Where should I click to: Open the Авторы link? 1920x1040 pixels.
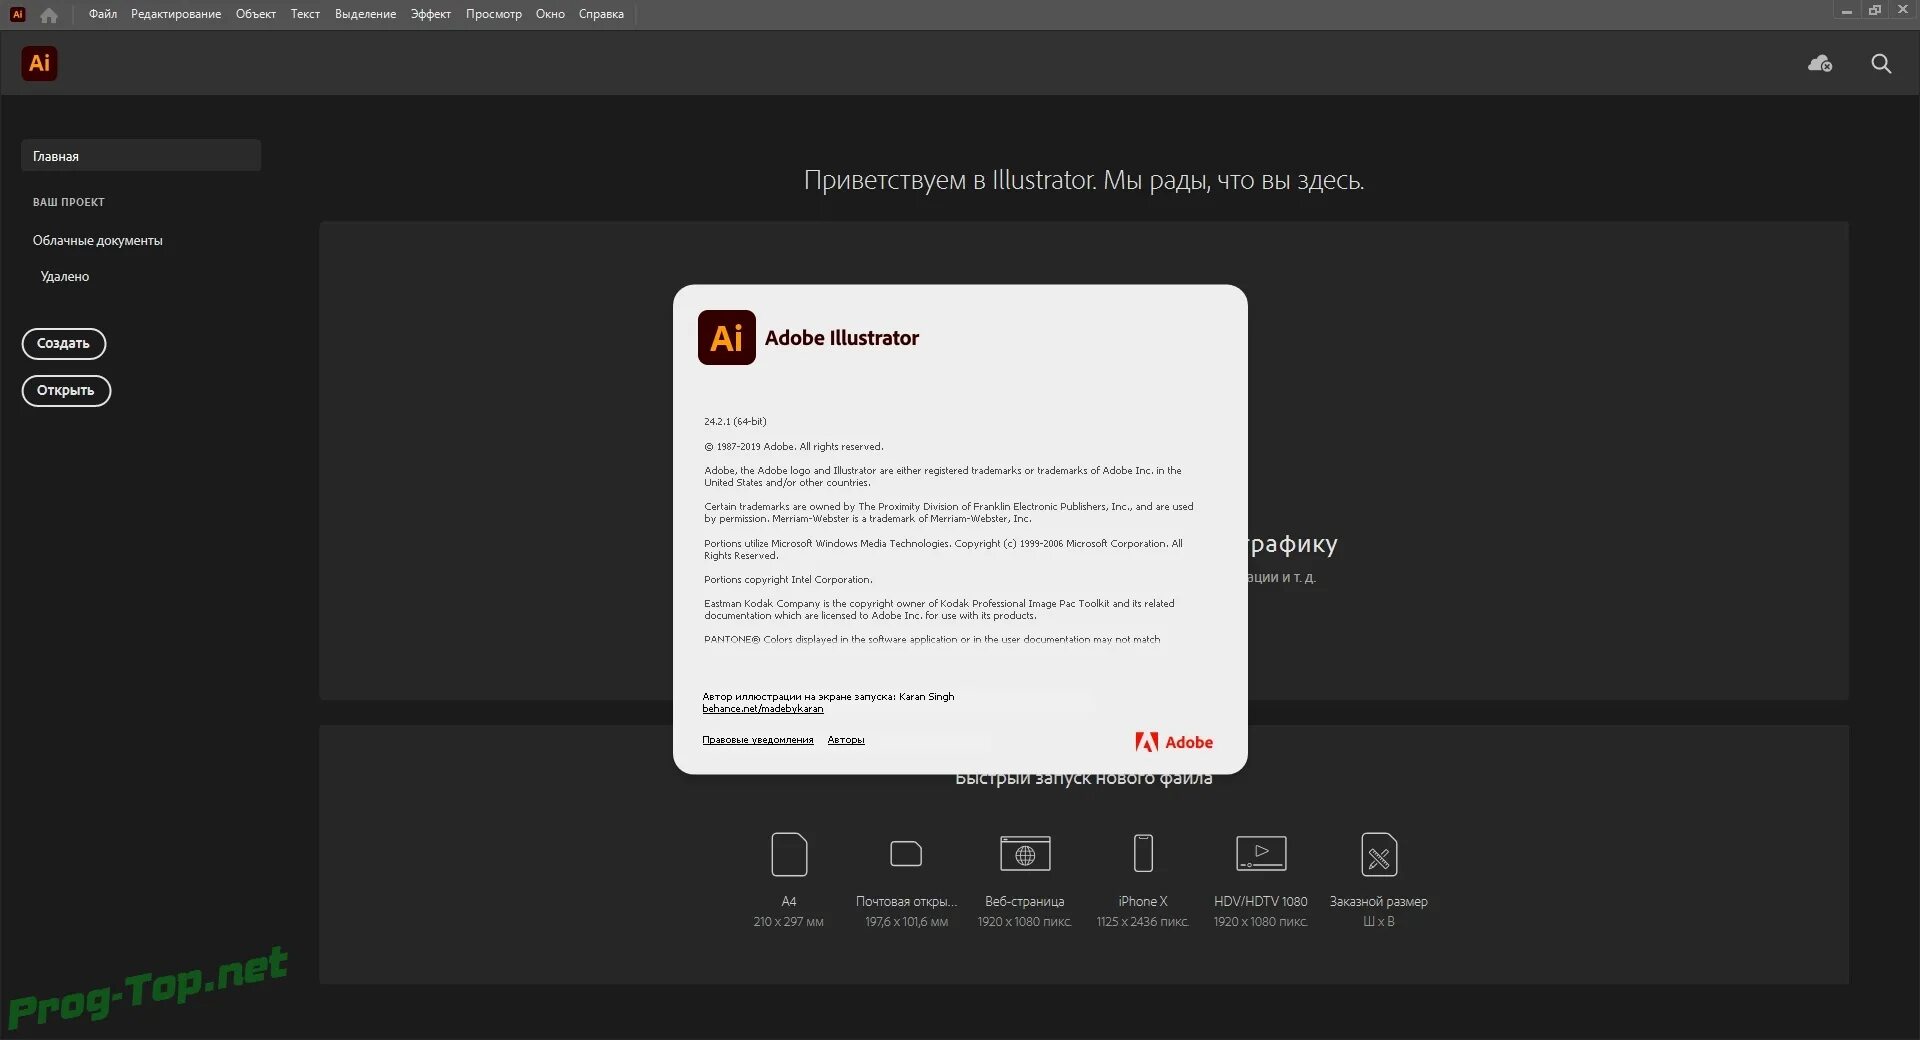[846, 740]
